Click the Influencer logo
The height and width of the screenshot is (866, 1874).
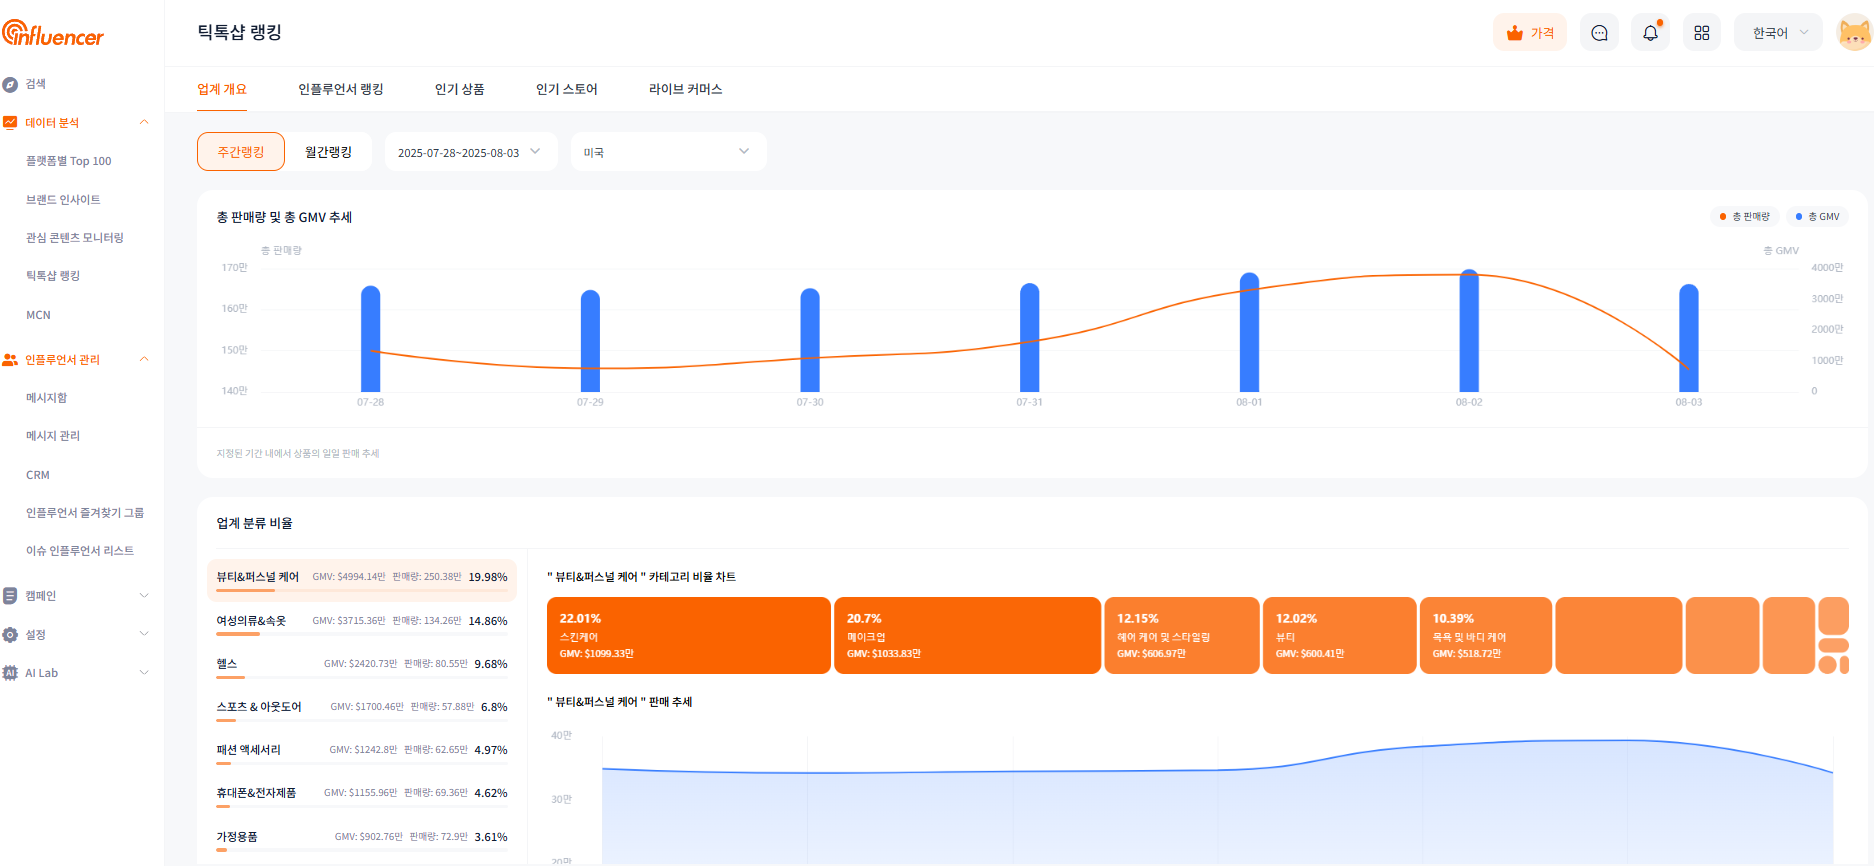(53, 34)
